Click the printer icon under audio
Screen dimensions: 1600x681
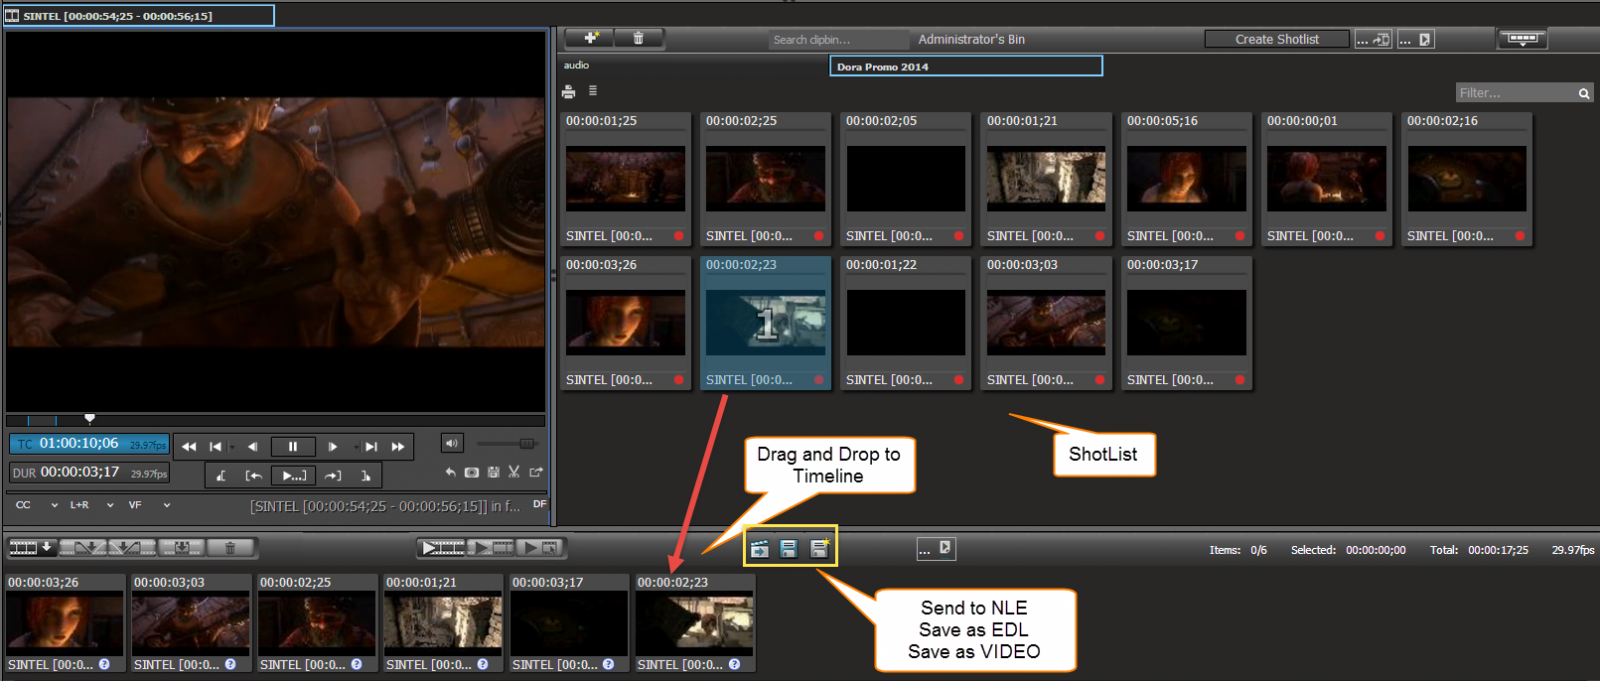click(569, 92)
